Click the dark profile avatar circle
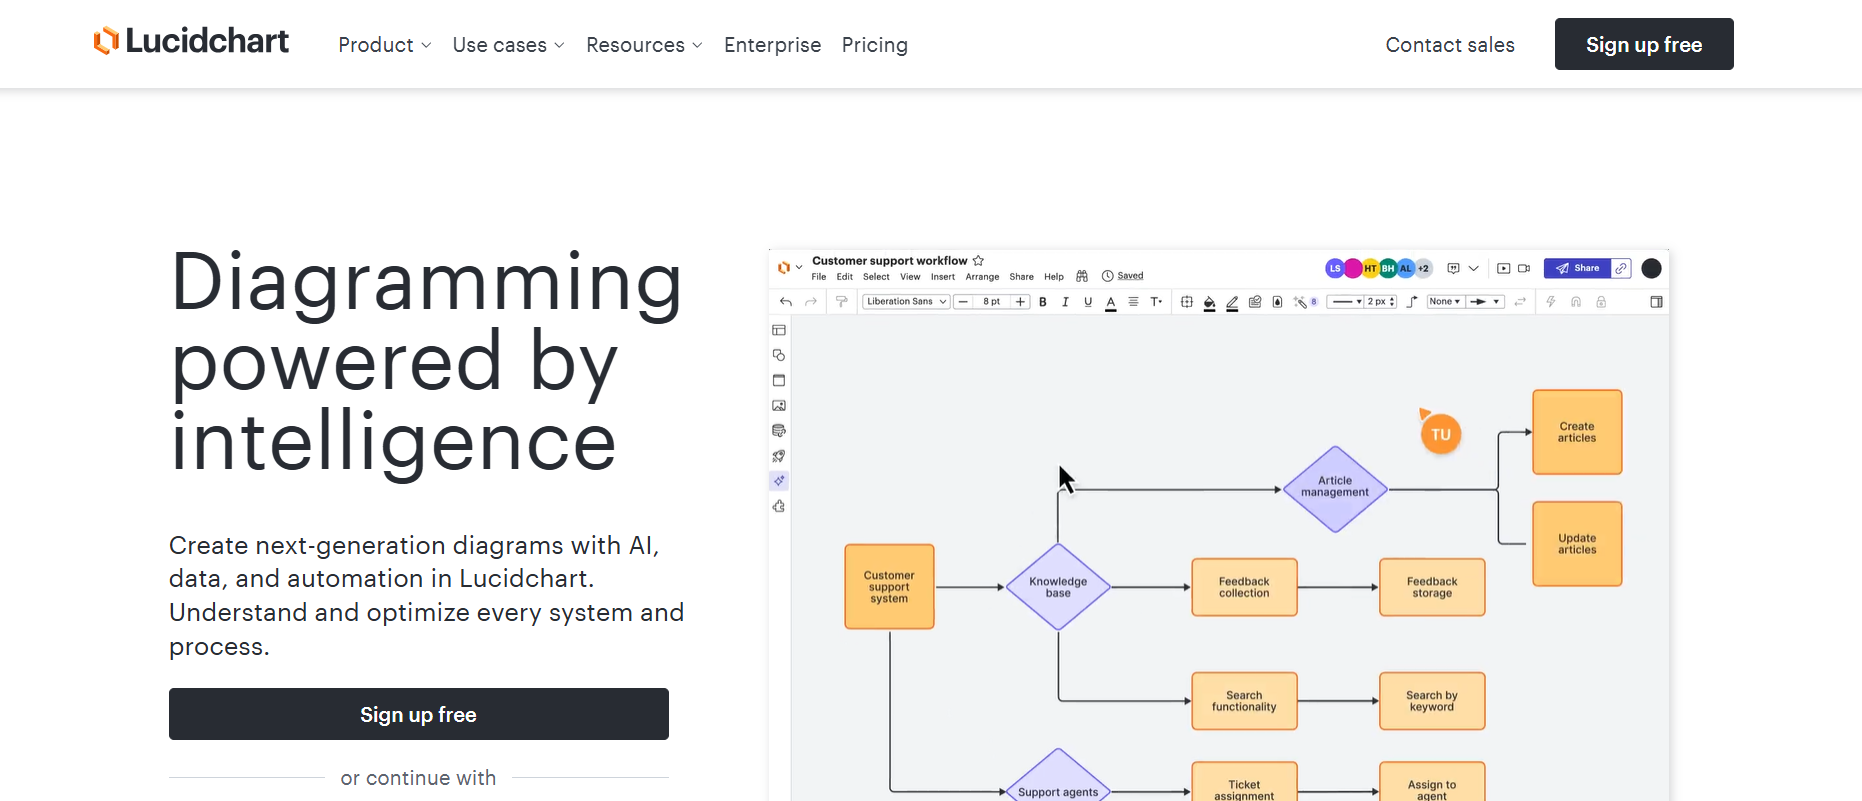The width and height of the screenshot is (1862, 801). click(1651, 268)
